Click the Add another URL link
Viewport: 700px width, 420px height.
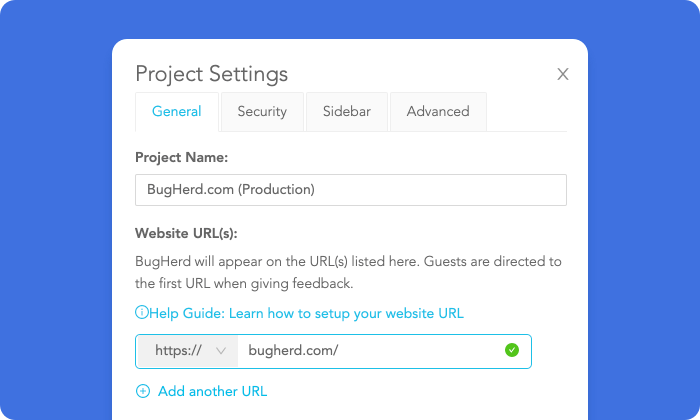[212, 391]
